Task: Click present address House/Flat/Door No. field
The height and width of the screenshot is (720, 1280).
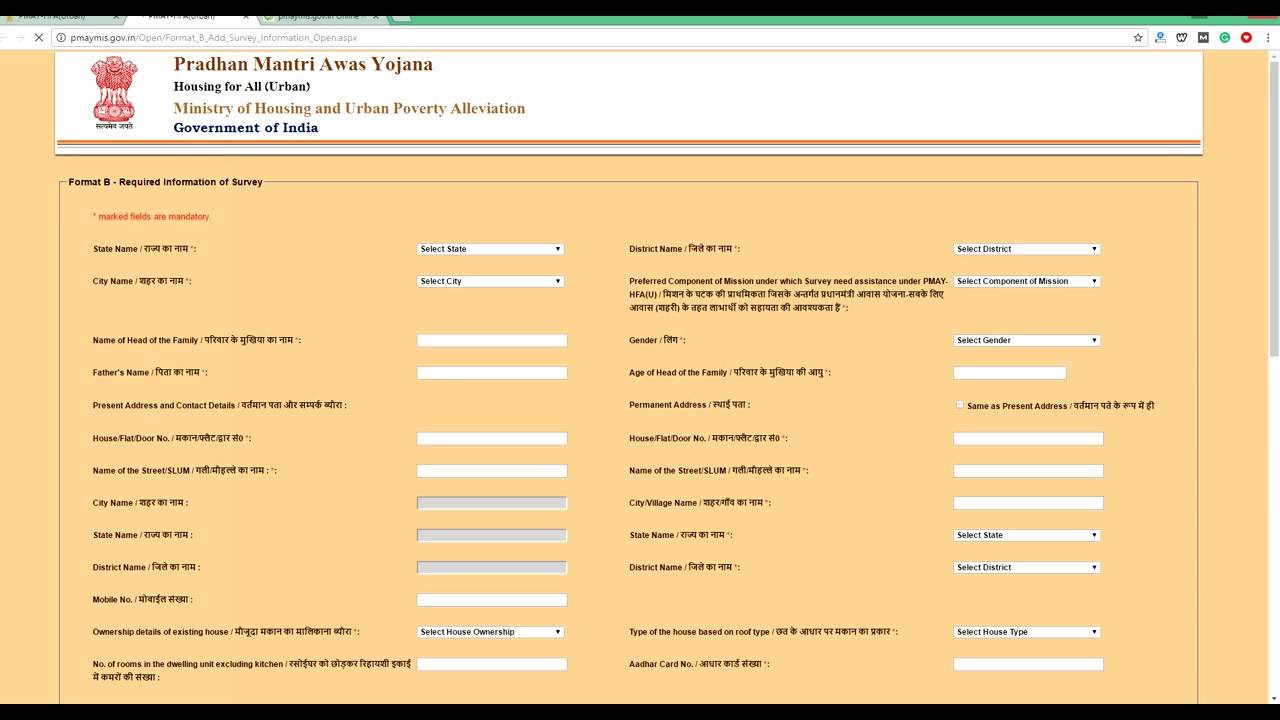Action: (x=492, y=438)
